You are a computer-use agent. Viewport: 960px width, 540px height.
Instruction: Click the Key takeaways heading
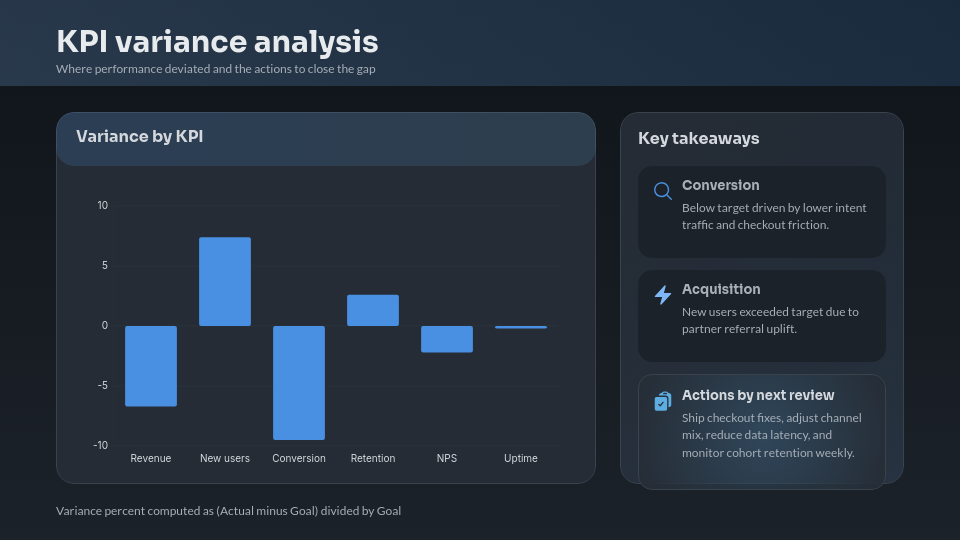[x=698, y=139]
